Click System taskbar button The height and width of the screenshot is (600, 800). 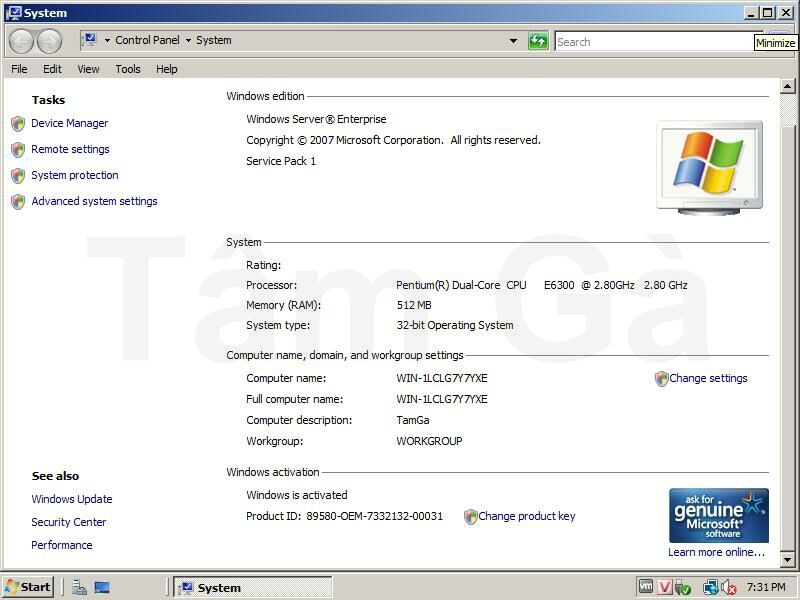click(x=253, y=587)
